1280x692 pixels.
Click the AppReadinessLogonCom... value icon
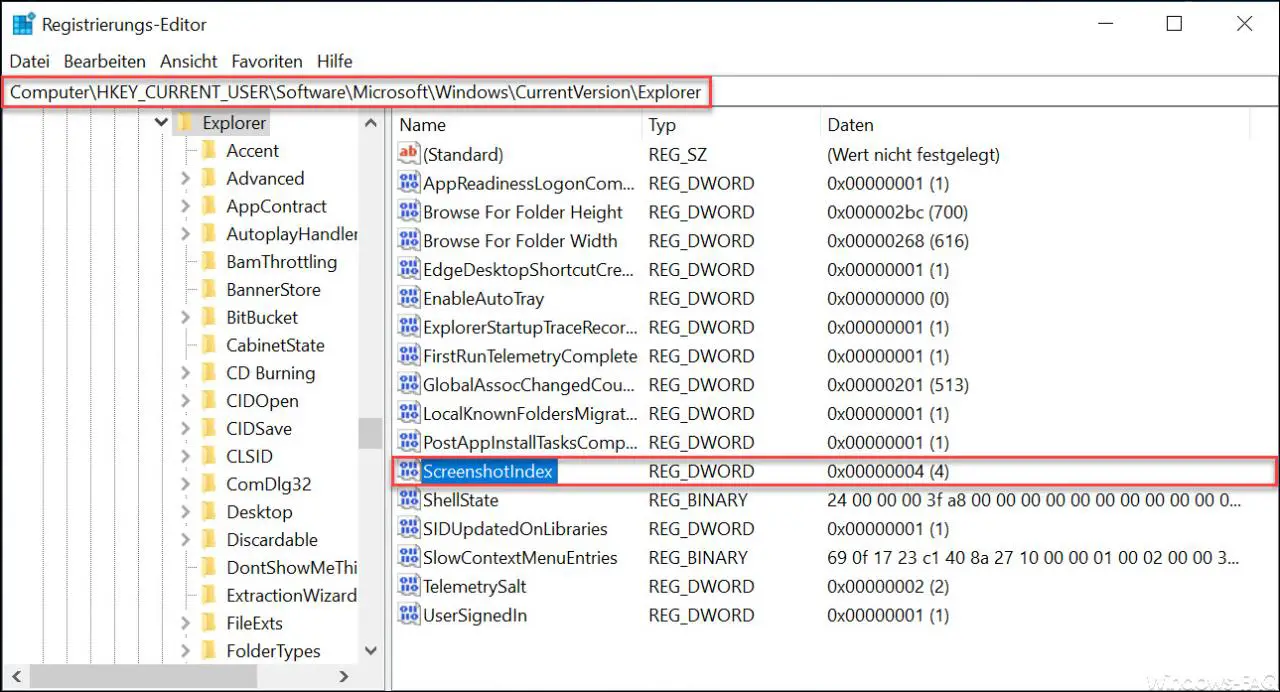[x=408, y=183]
